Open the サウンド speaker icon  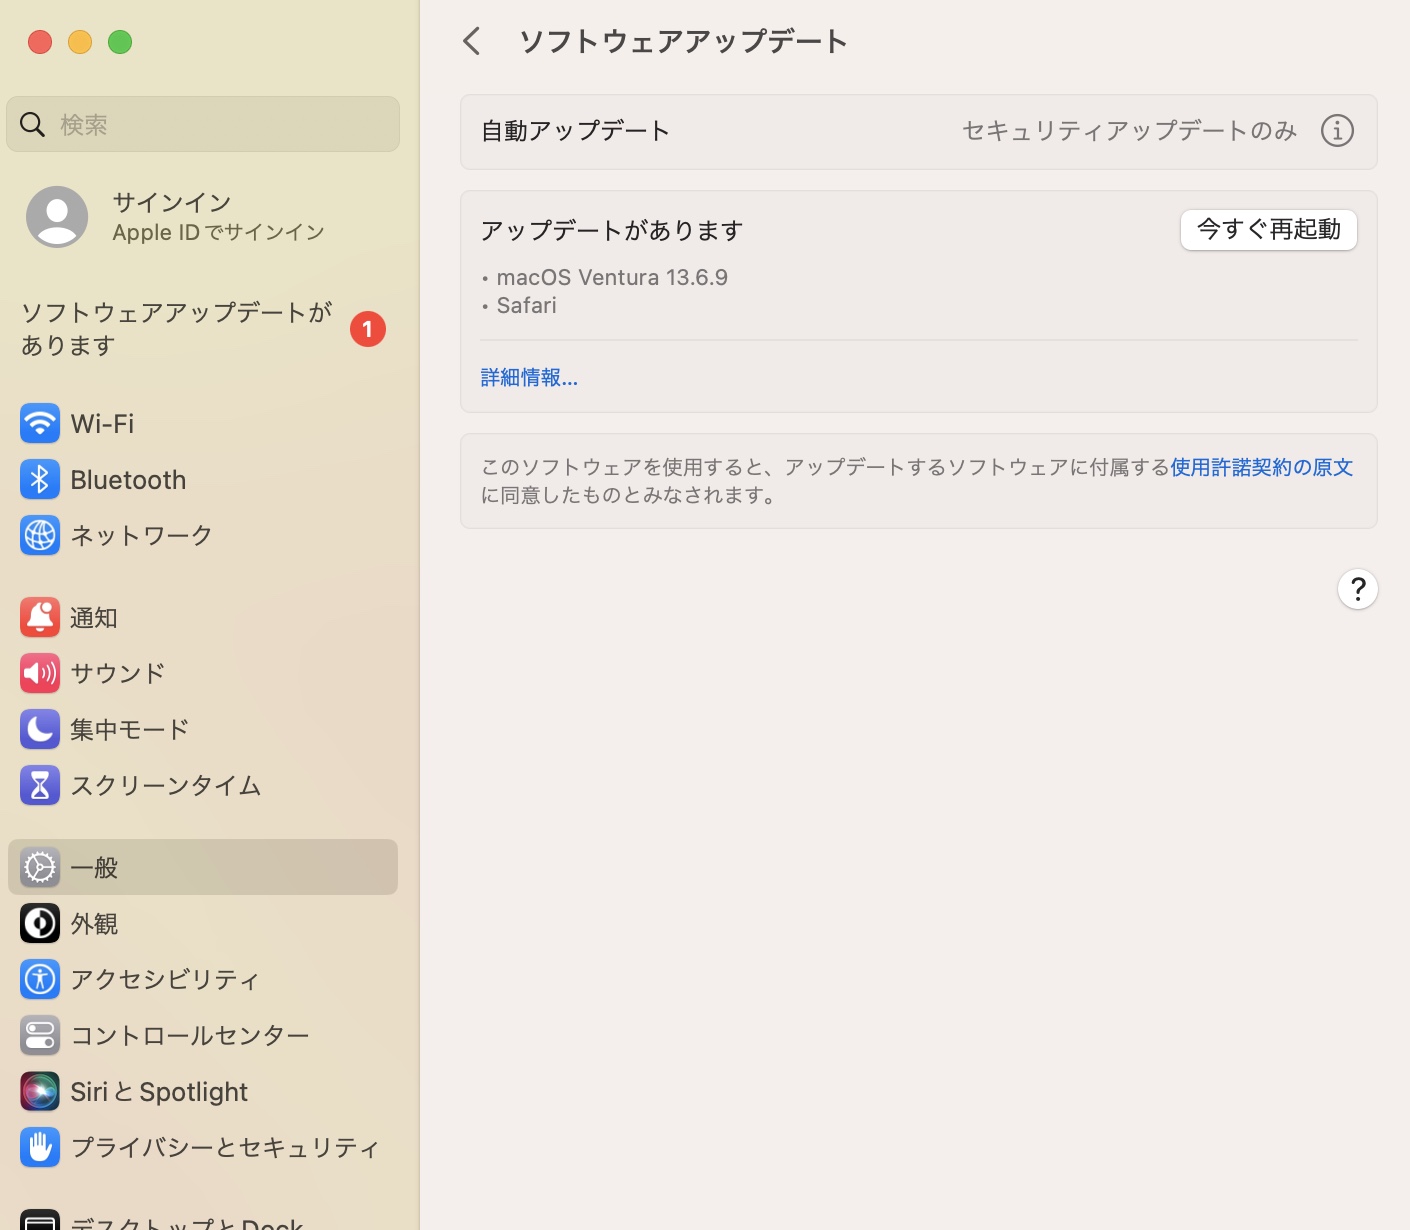click(x=40, y=674)
